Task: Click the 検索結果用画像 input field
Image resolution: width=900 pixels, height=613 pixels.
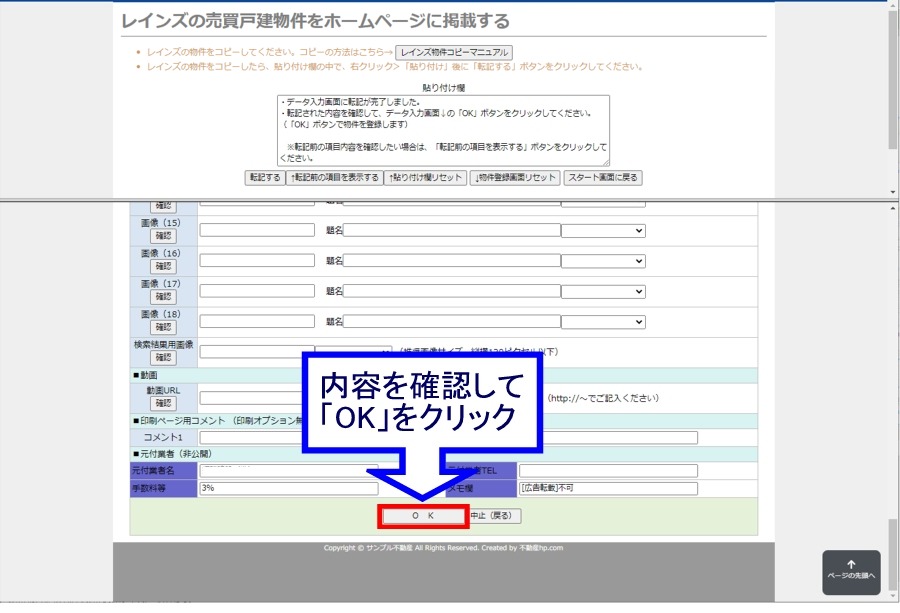Action: [257, 351]
